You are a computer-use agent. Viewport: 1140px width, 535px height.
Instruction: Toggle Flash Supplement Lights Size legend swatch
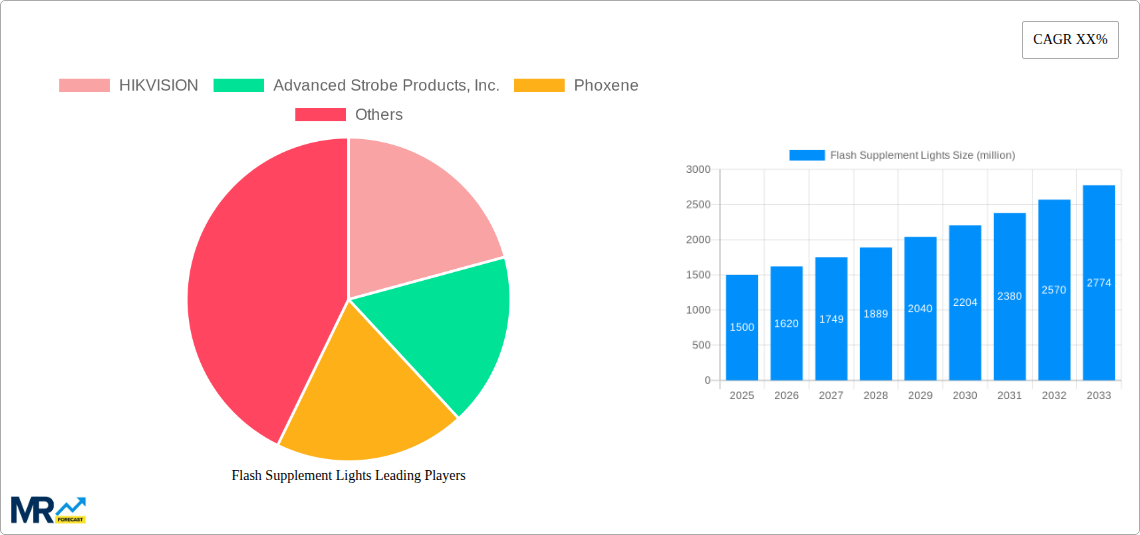807,155
